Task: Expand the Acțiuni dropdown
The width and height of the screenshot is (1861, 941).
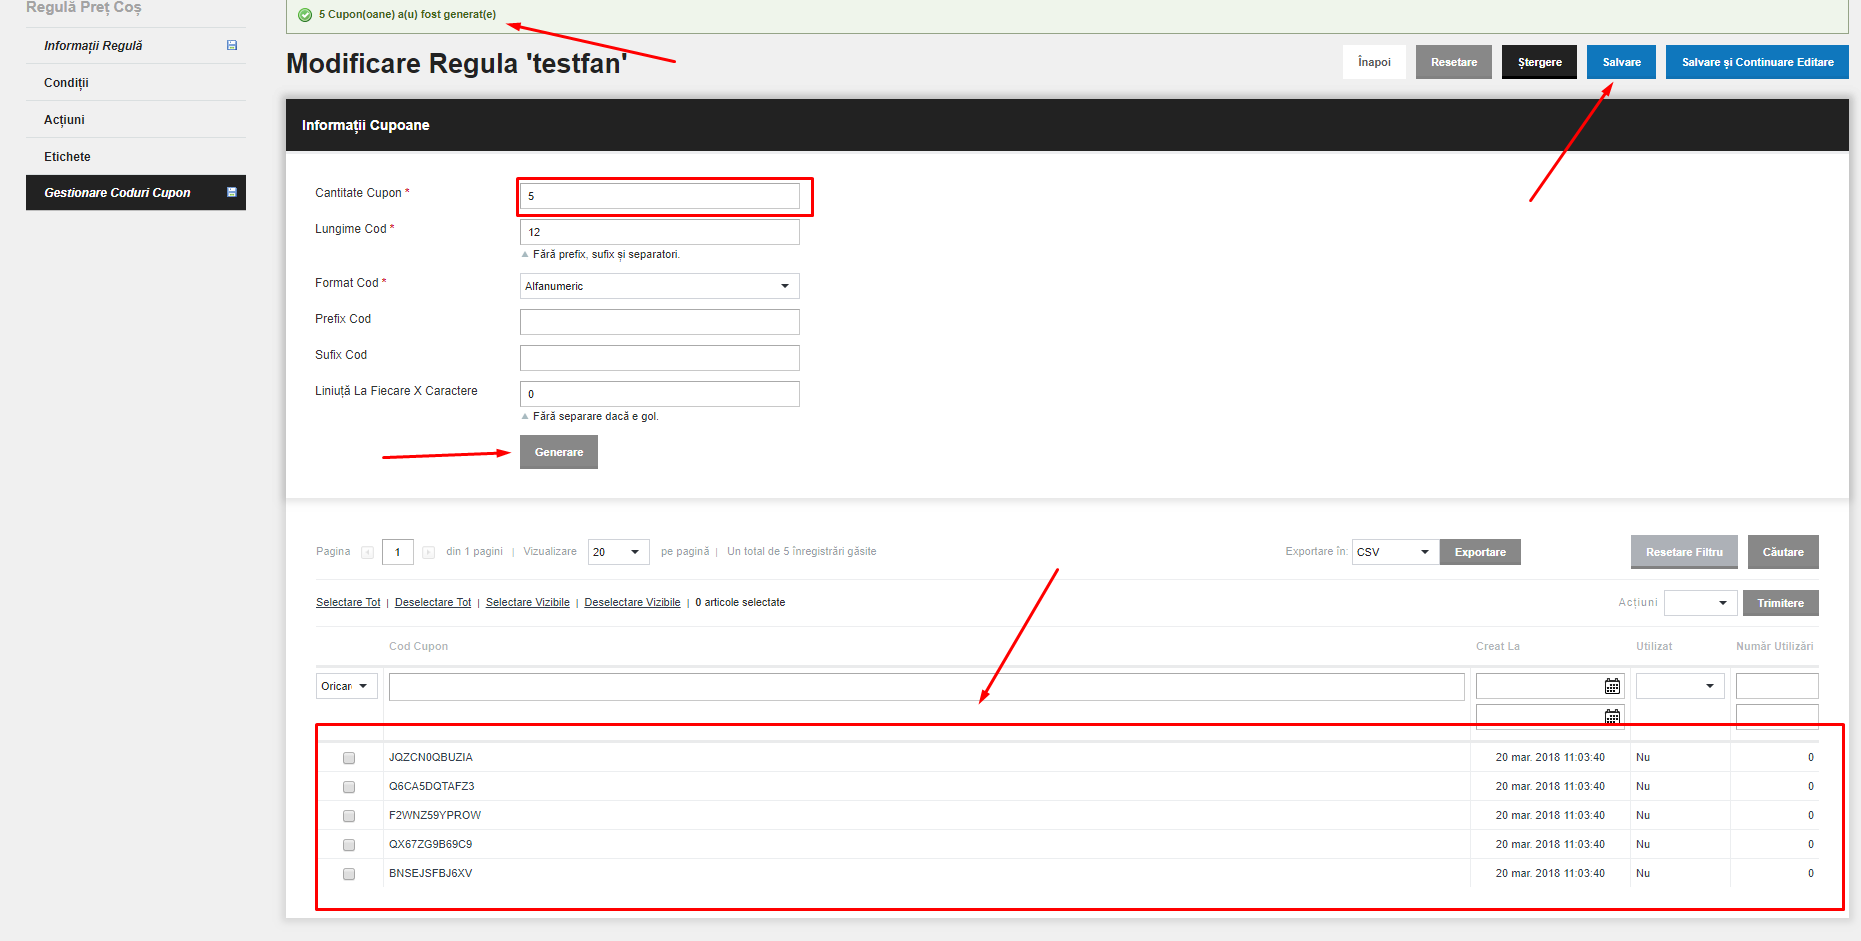Action: [x=1700, y=603]
